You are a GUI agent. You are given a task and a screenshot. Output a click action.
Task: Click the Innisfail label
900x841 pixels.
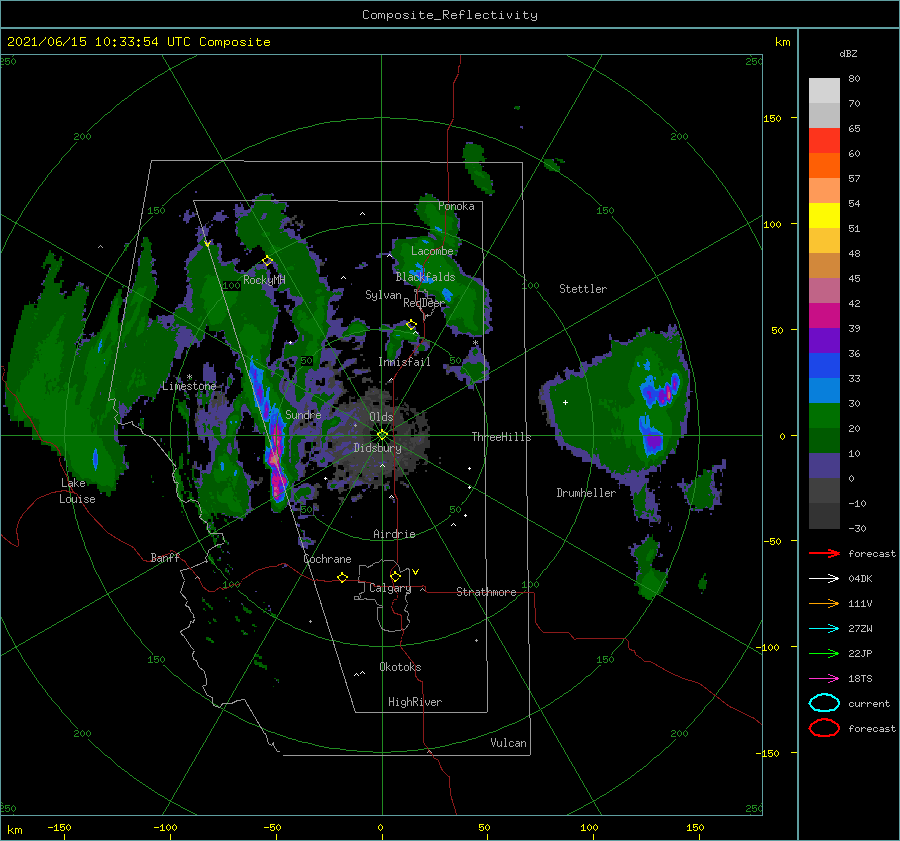(404, 362)
